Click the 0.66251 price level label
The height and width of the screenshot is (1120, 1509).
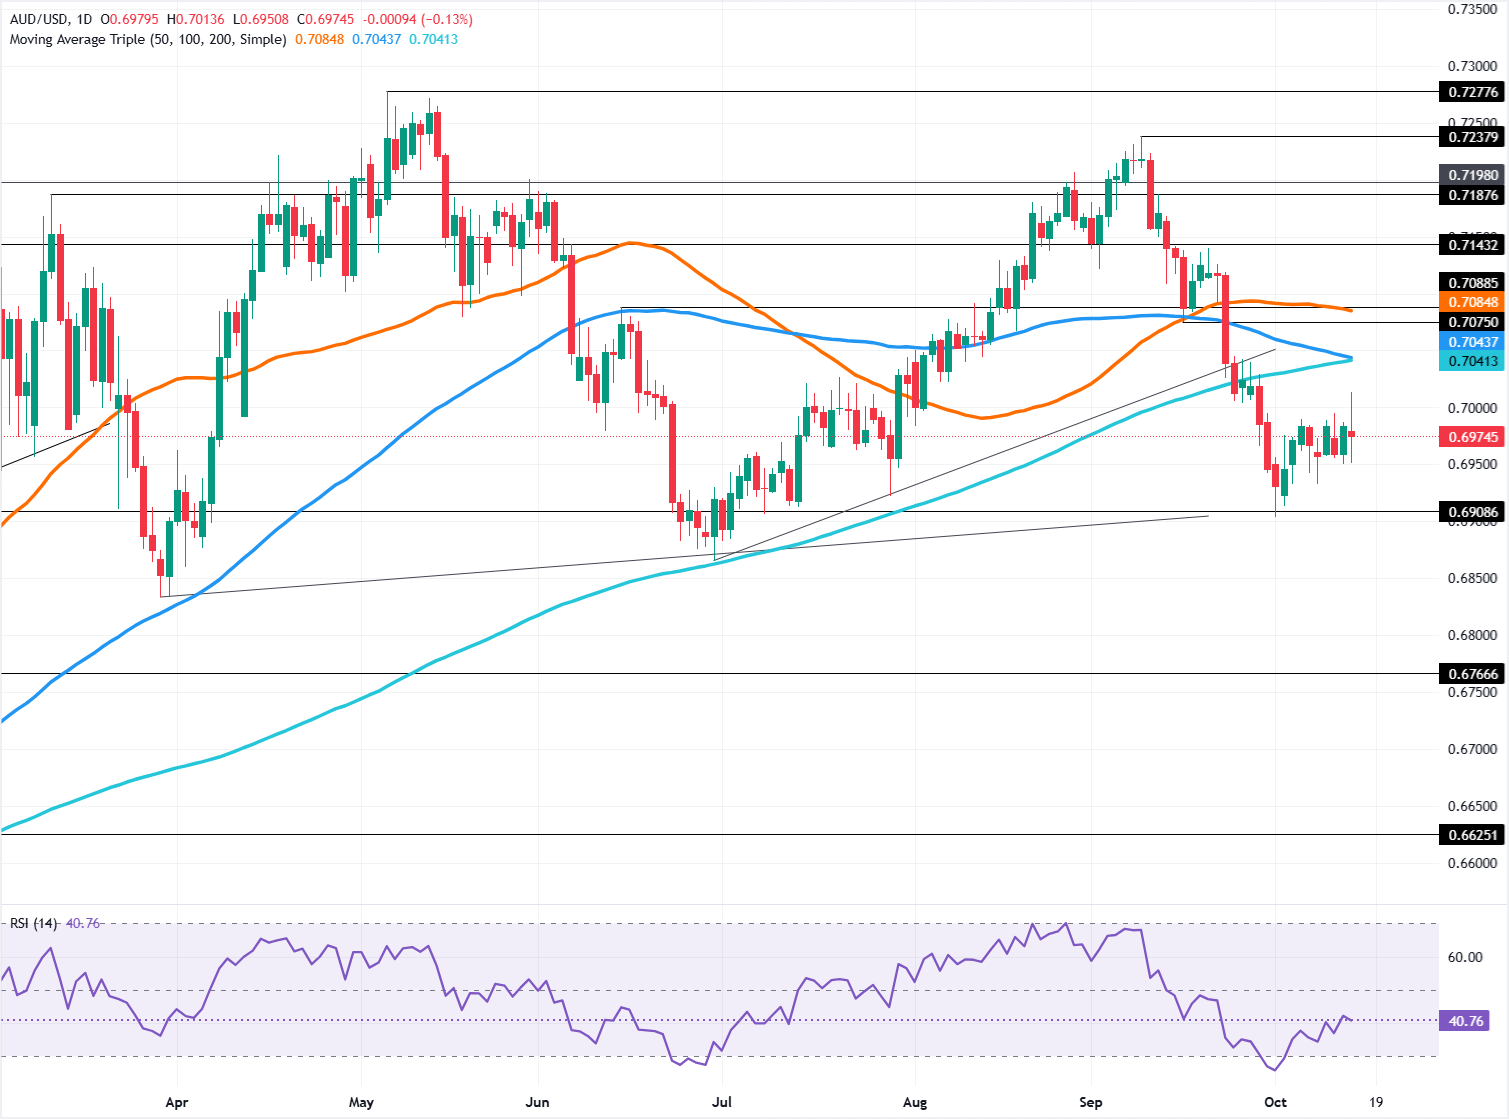tap(1474, 835)
